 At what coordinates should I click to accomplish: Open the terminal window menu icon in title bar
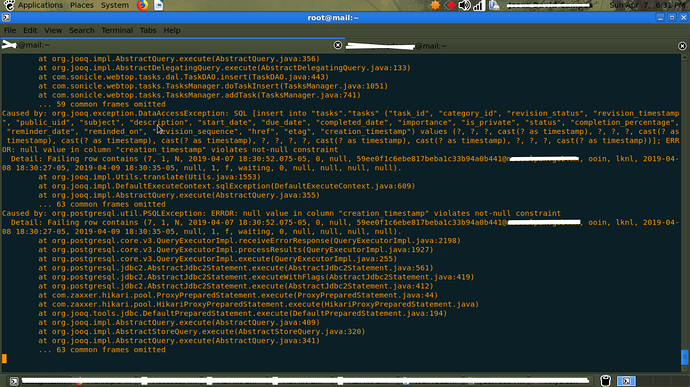pyautogui.click(x=6, y=18)
